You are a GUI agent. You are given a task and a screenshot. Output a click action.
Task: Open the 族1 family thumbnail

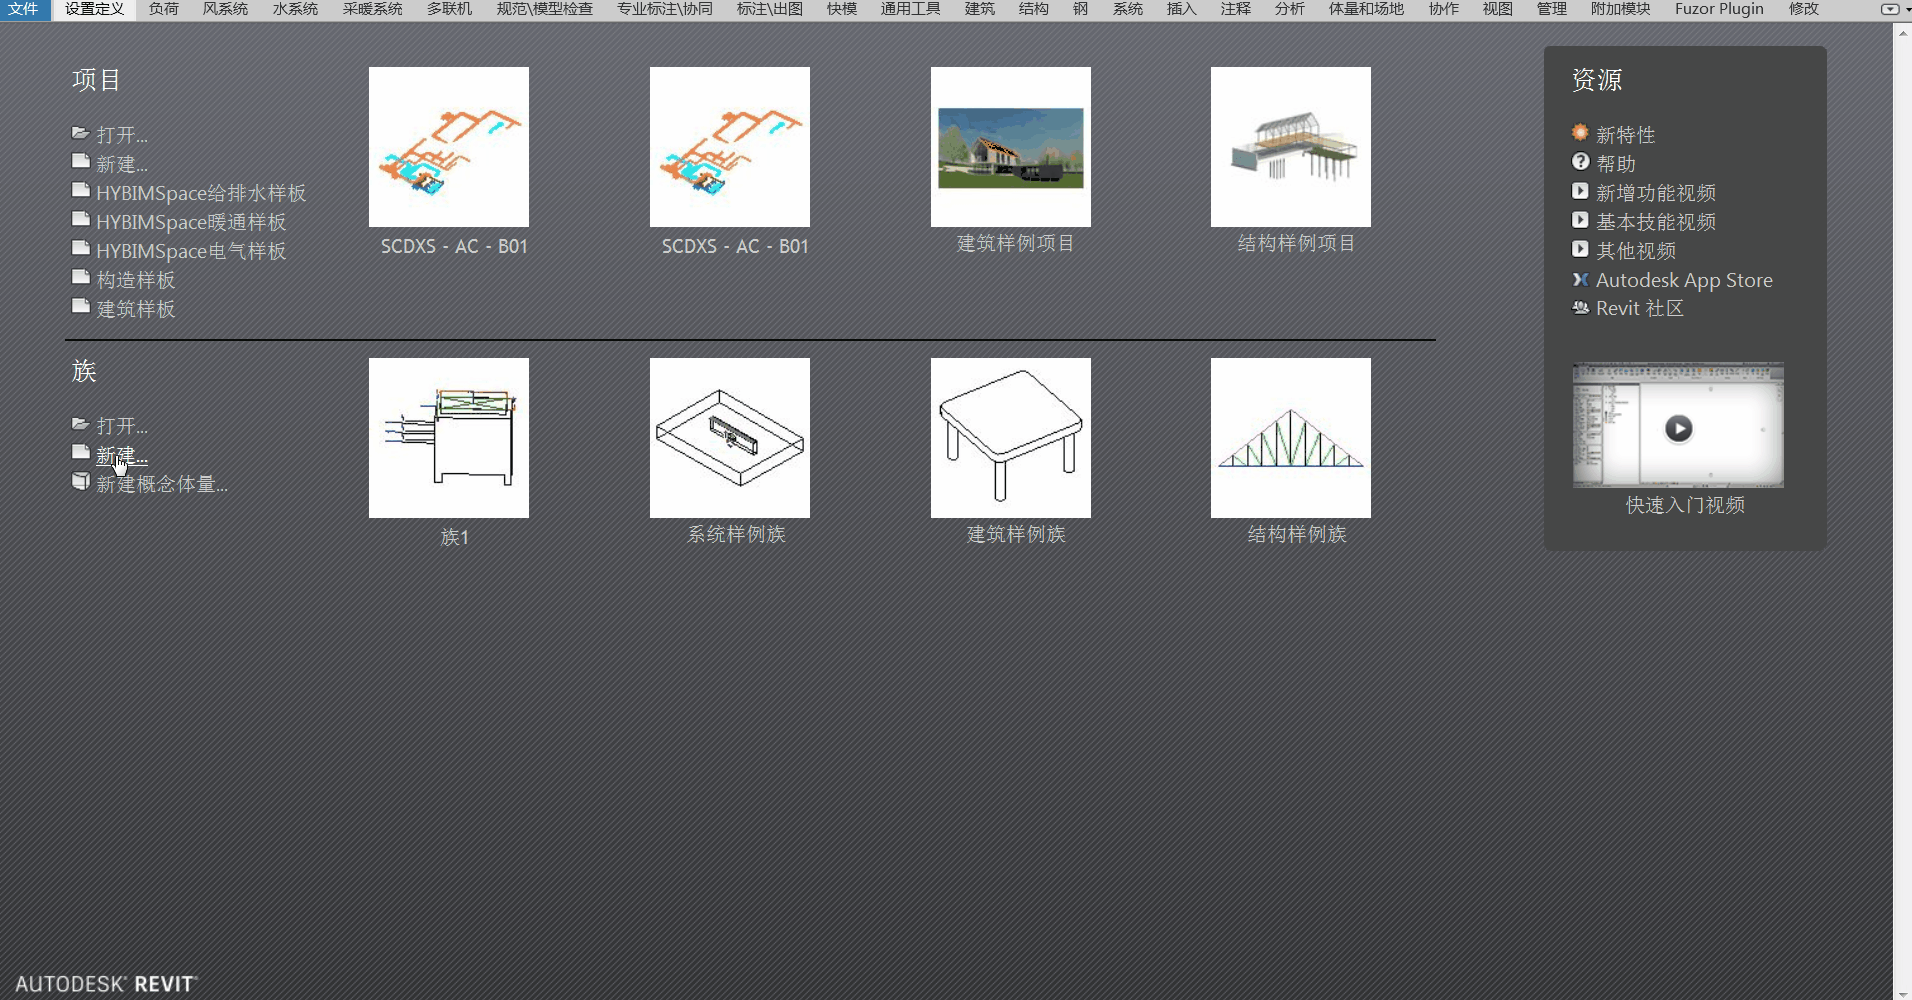tap(449, 438)
